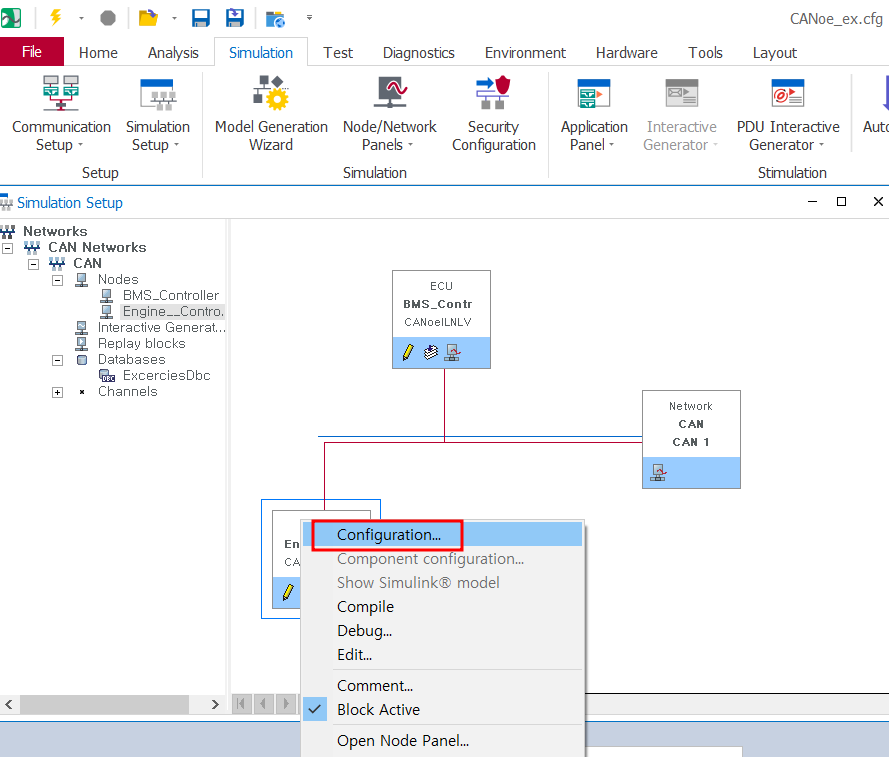Viewport: 889px width, 757px height.
Task: Choose Debug... from the context menu
Action: click(442, 631)
